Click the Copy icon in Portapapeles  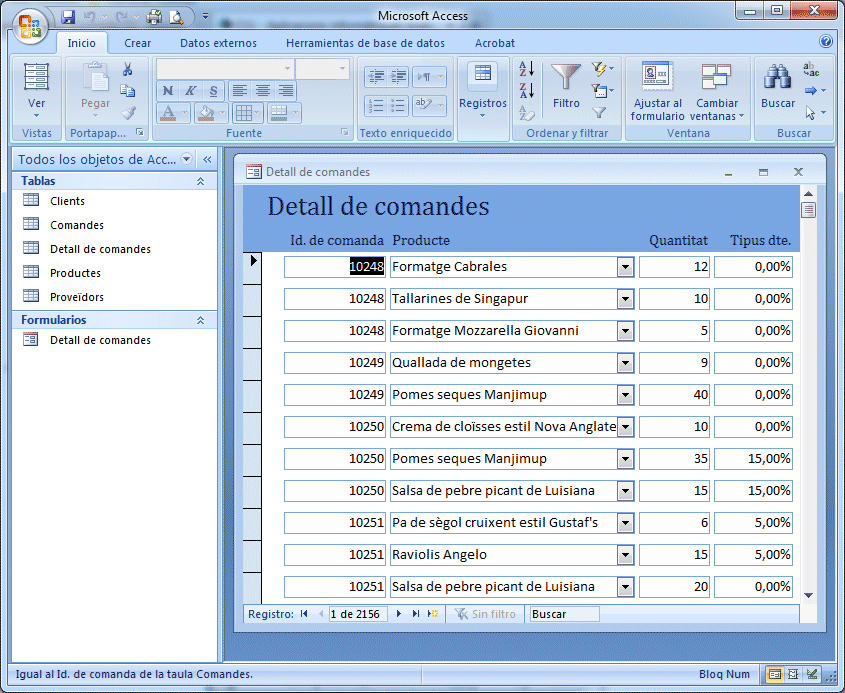pyautogui.click(x=128, y=91)
